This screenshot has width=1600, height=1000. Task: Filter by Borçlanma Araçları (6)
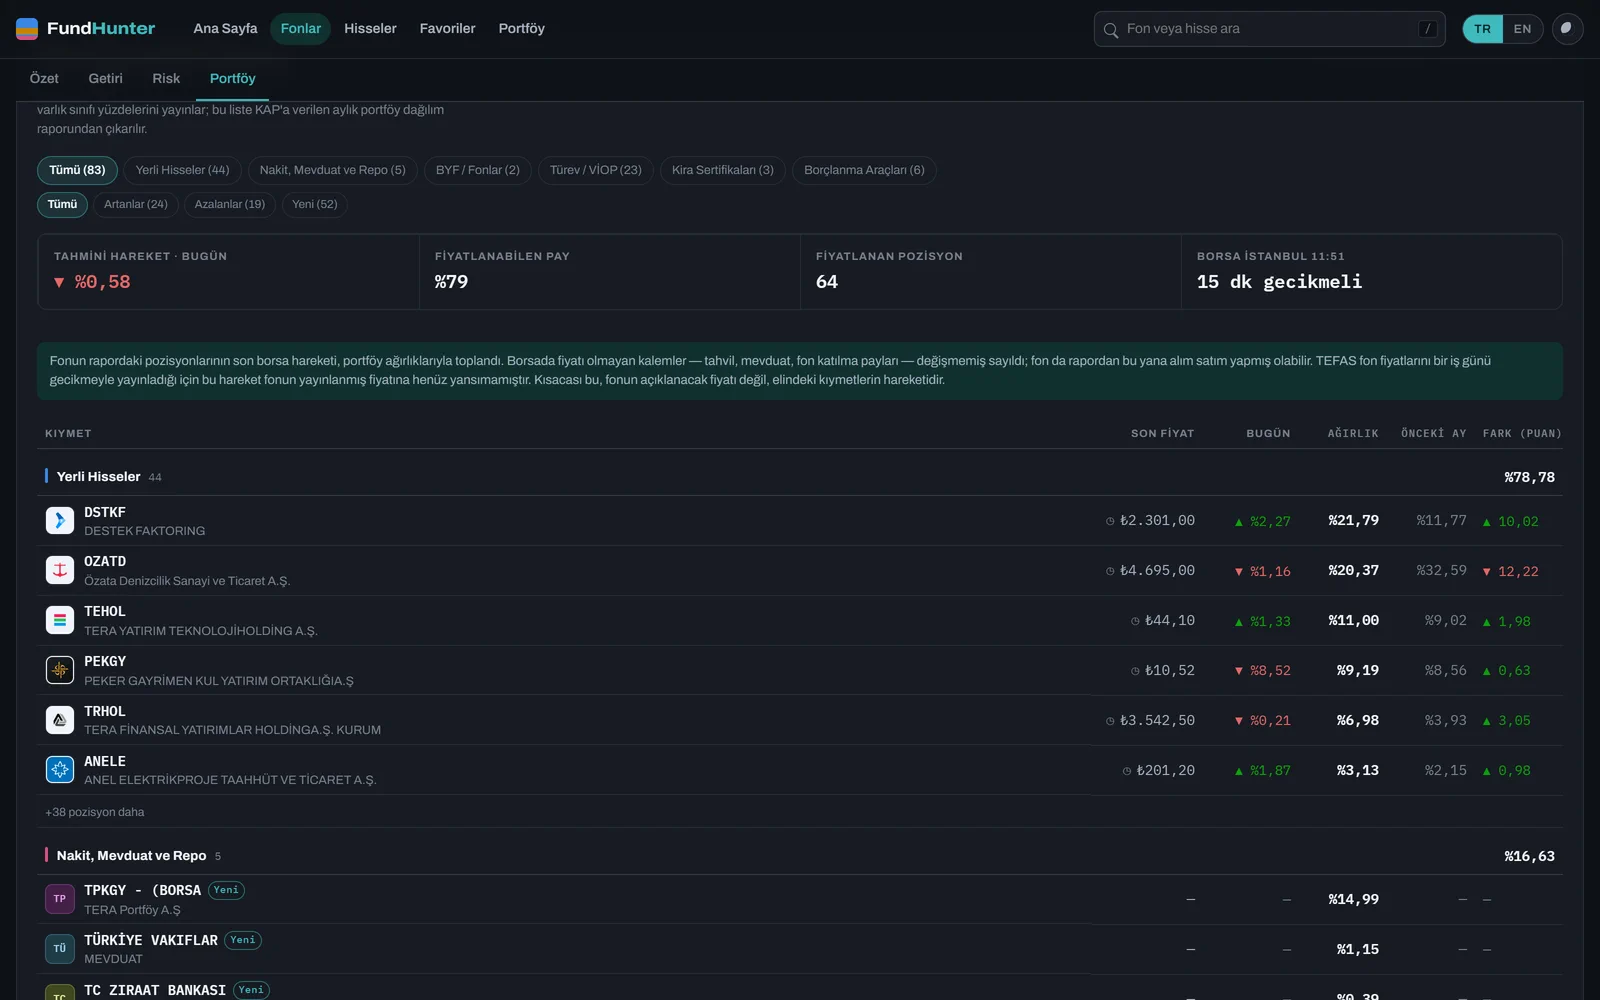[x=864, y=170]
